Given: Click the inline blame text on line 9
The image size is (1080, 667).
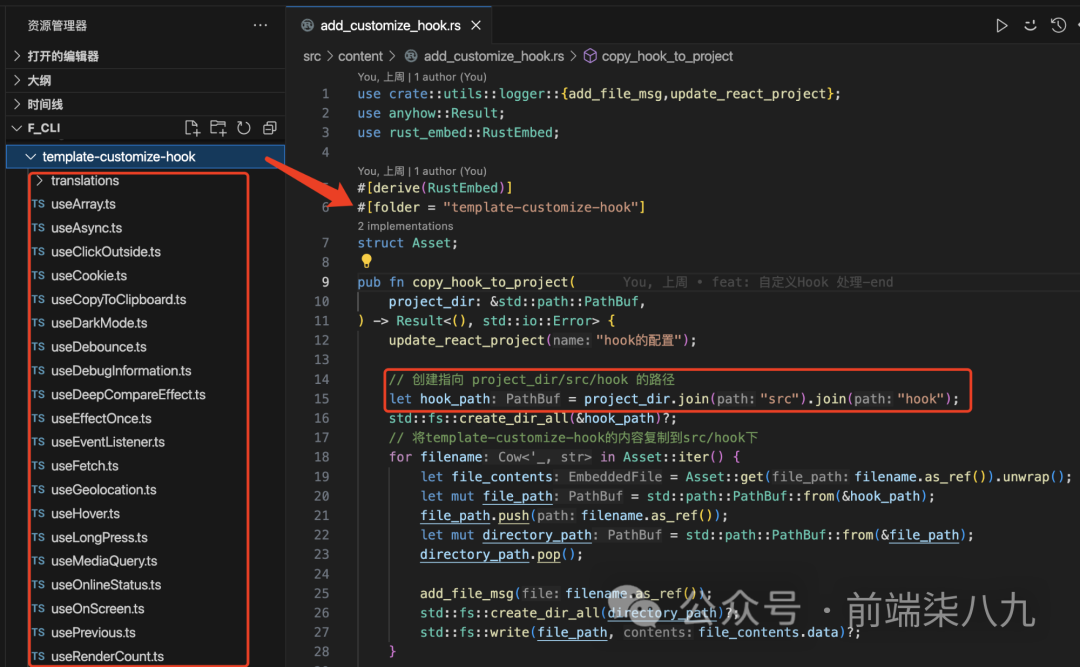Looking at the screenshot, I should coord(758,282).
